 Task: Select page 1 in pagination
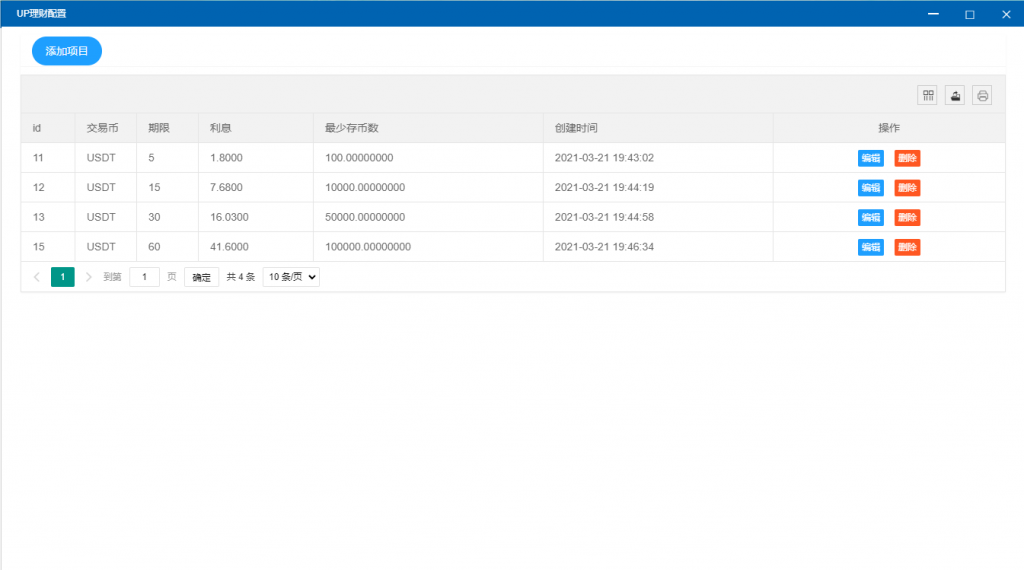coord(63,277)
